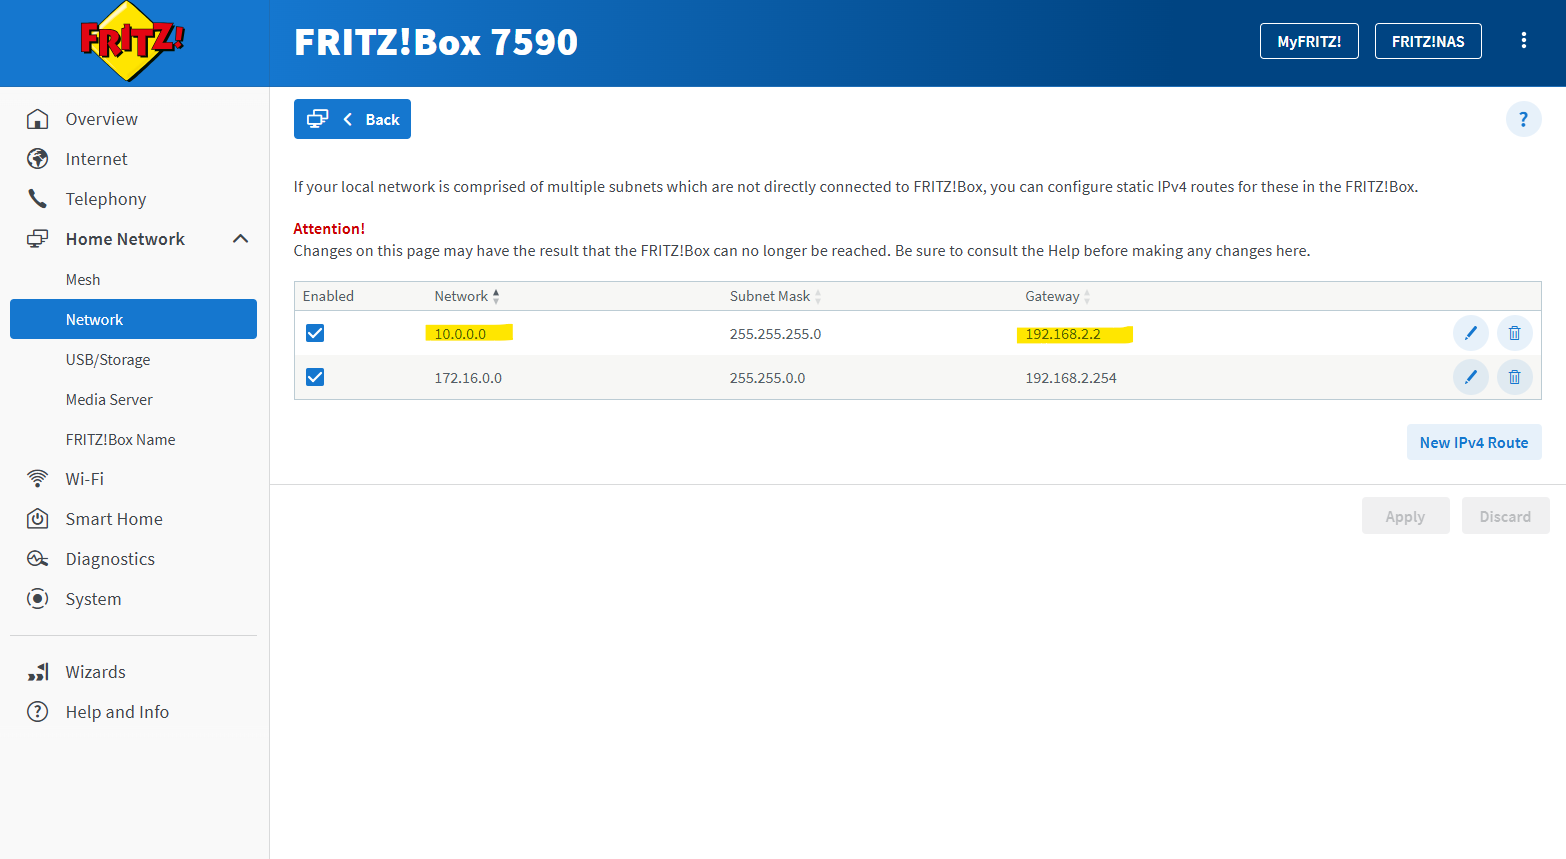Click the 192.168.2.2 gateway cell
This screenshot has height=859, width=1566.
tap(1063, 334)
